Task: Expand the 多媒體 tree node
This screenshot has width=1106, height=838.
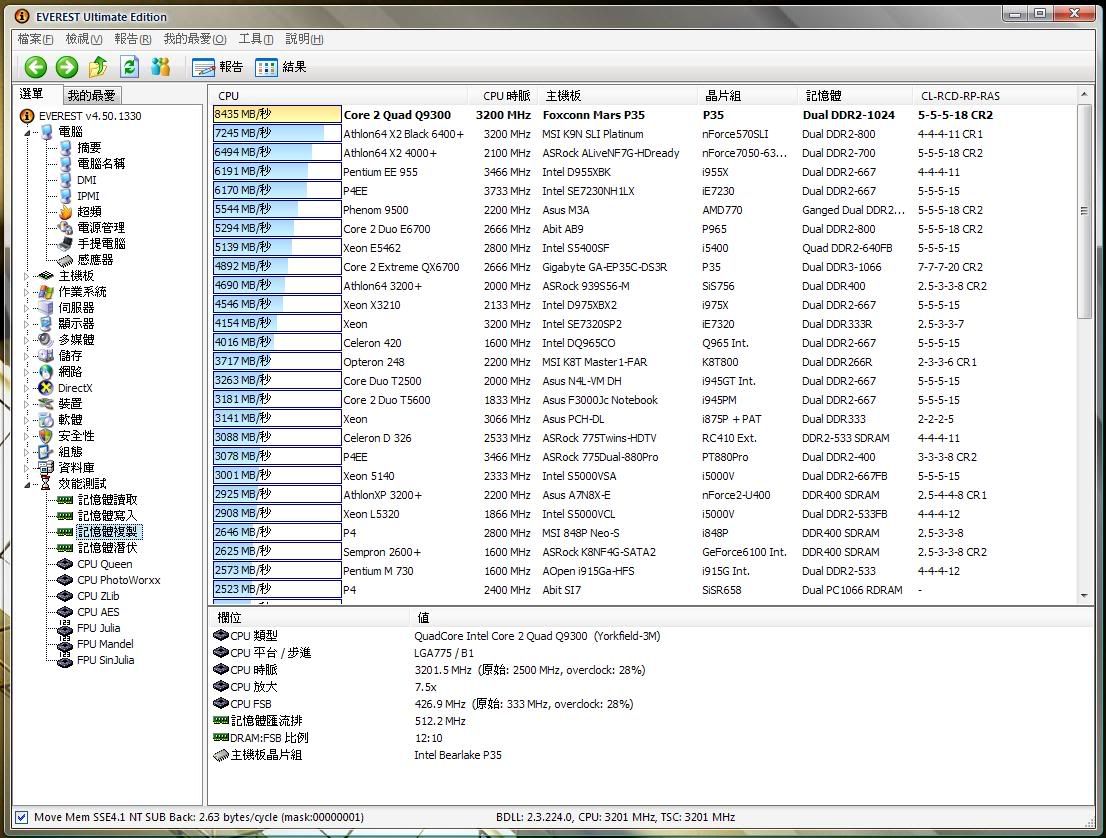Action: tap(27, 340)
